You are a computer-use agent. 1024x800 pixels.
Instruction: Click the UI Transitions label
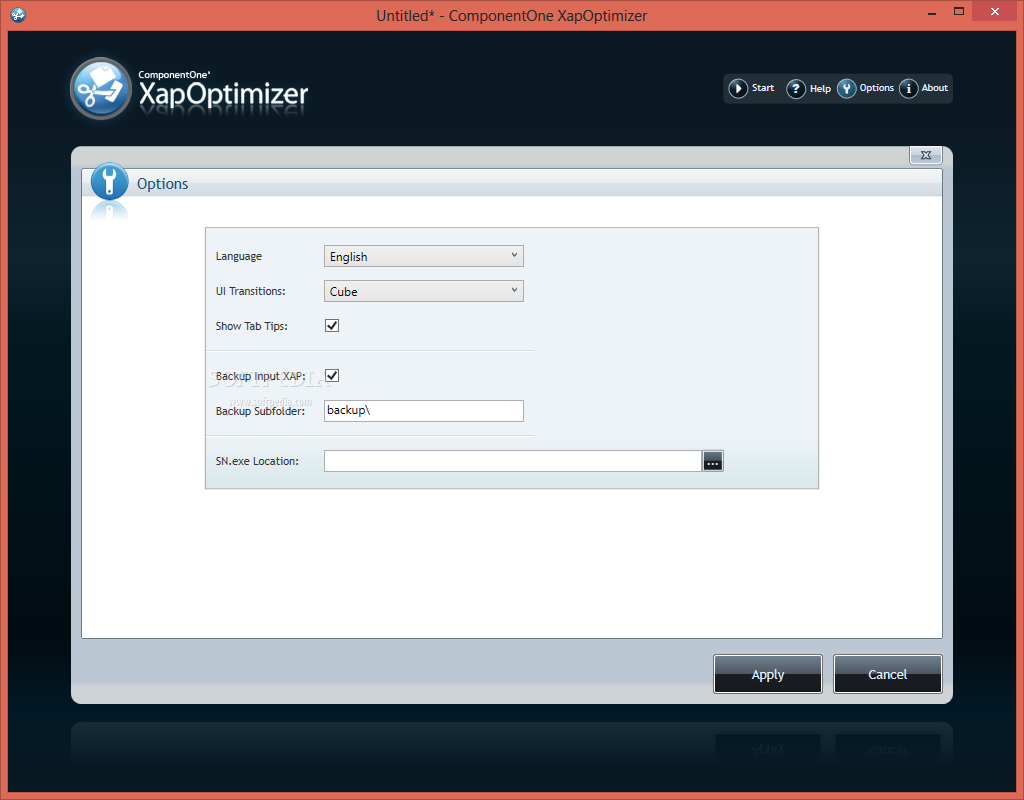251,291
